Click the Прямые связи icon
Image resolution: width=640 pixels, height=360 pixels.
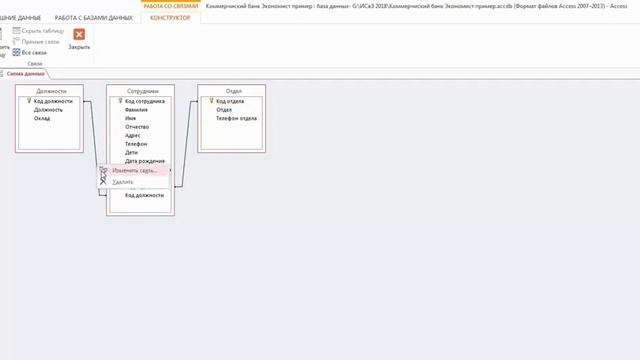pyautogui.click(x=16, y=41)
